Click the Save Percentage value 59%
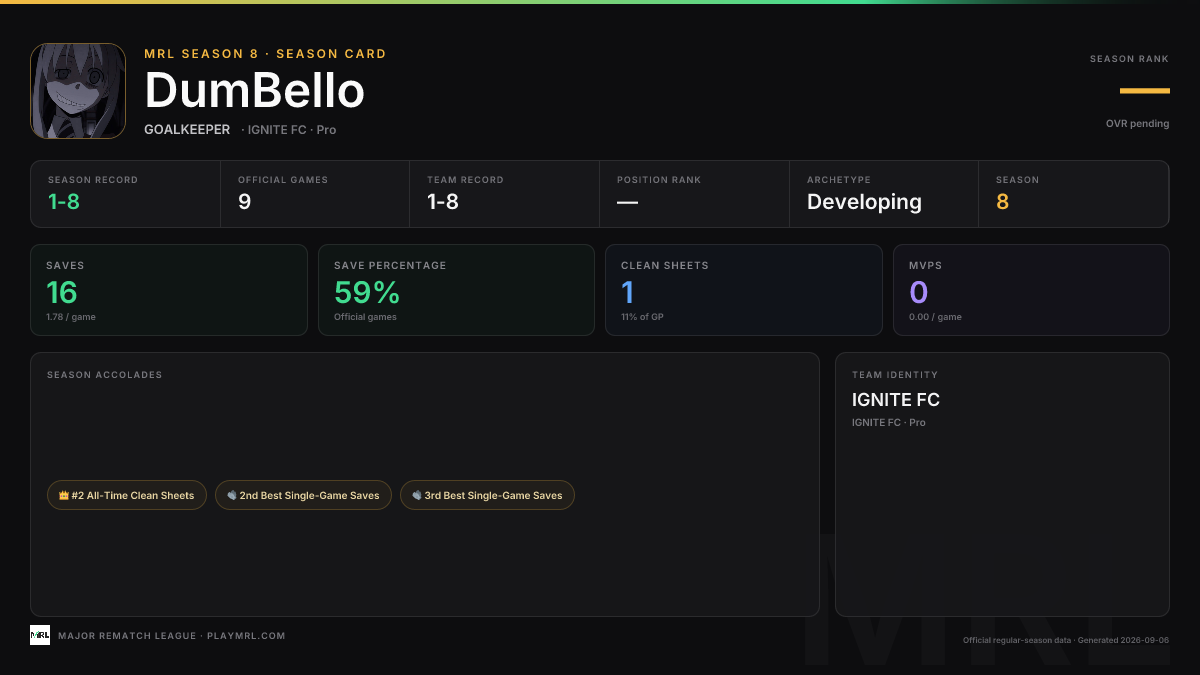Viewport: 1200px width, 675px height. pos(367,292)
